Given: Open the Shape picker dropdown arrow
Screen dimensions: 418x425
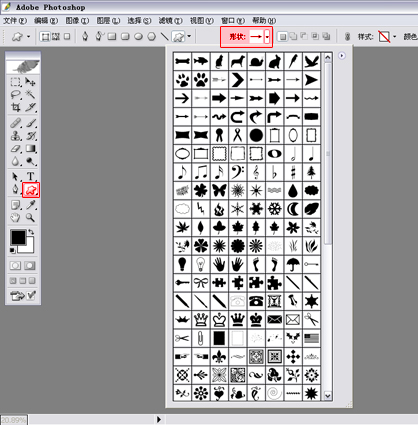Looking at the screenshot, I should tap(267, 37).
